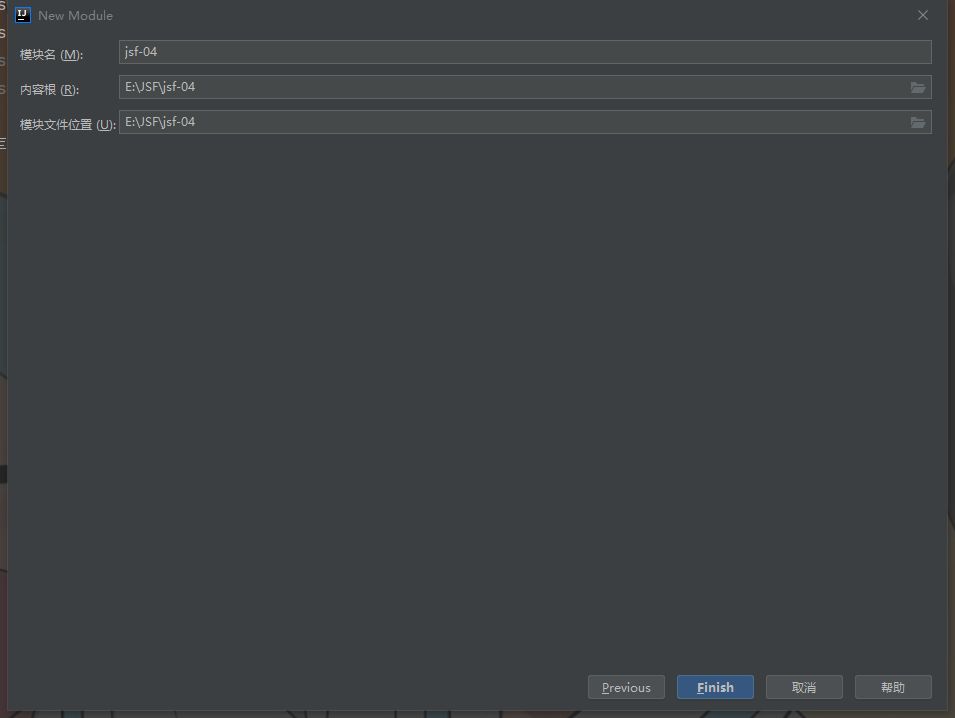Open help with the 帮助 button

[893, 687]
